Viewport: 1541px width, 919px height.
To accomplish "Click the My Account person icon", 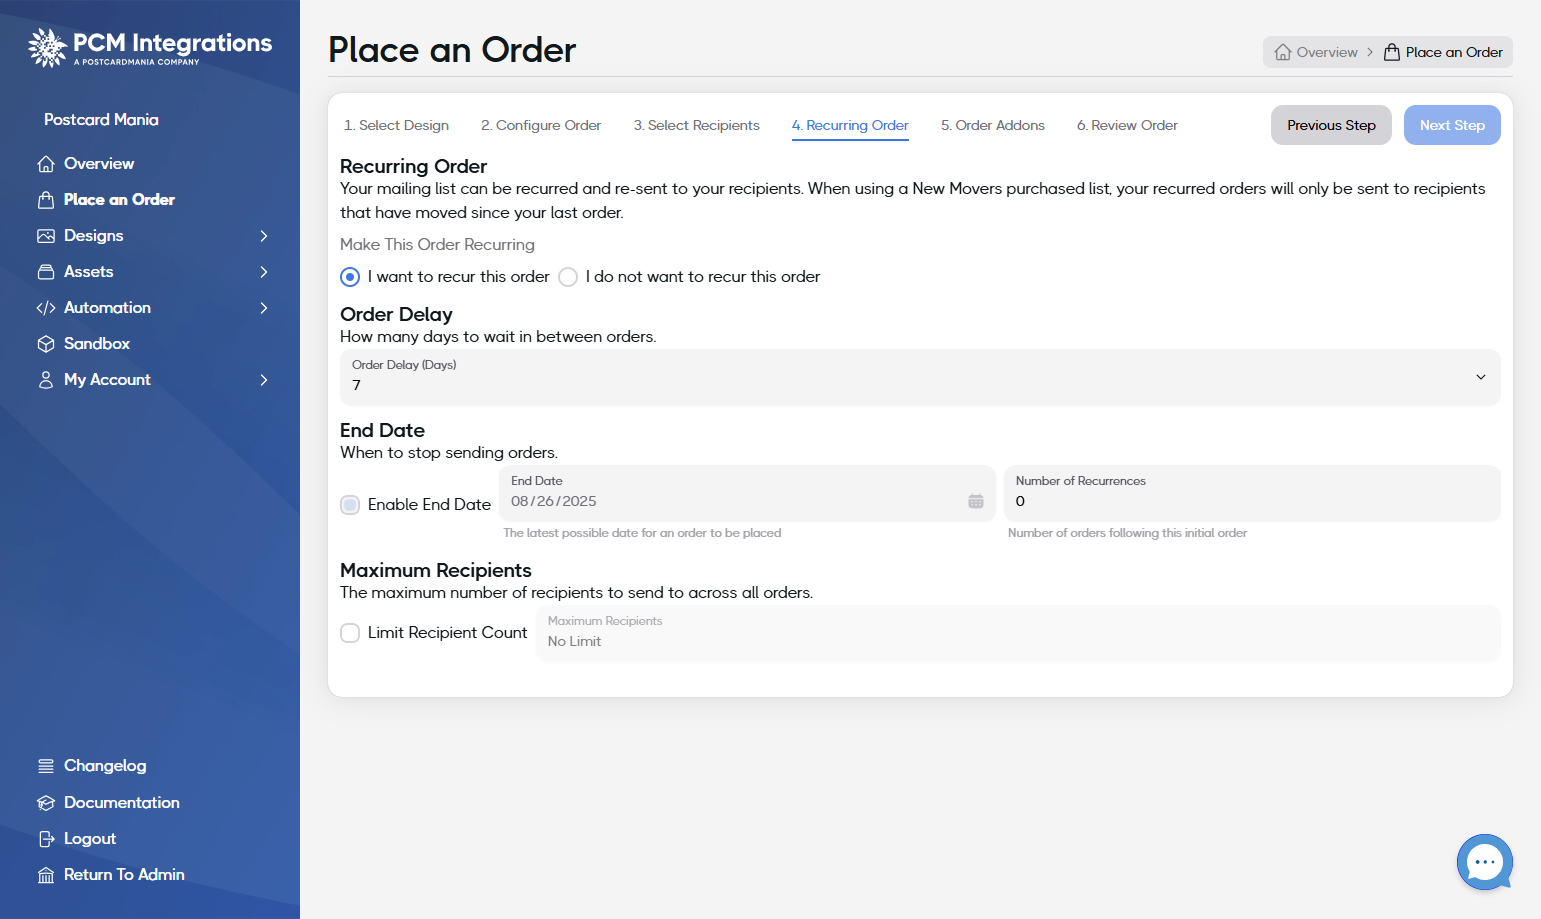I will coord(46,380).
